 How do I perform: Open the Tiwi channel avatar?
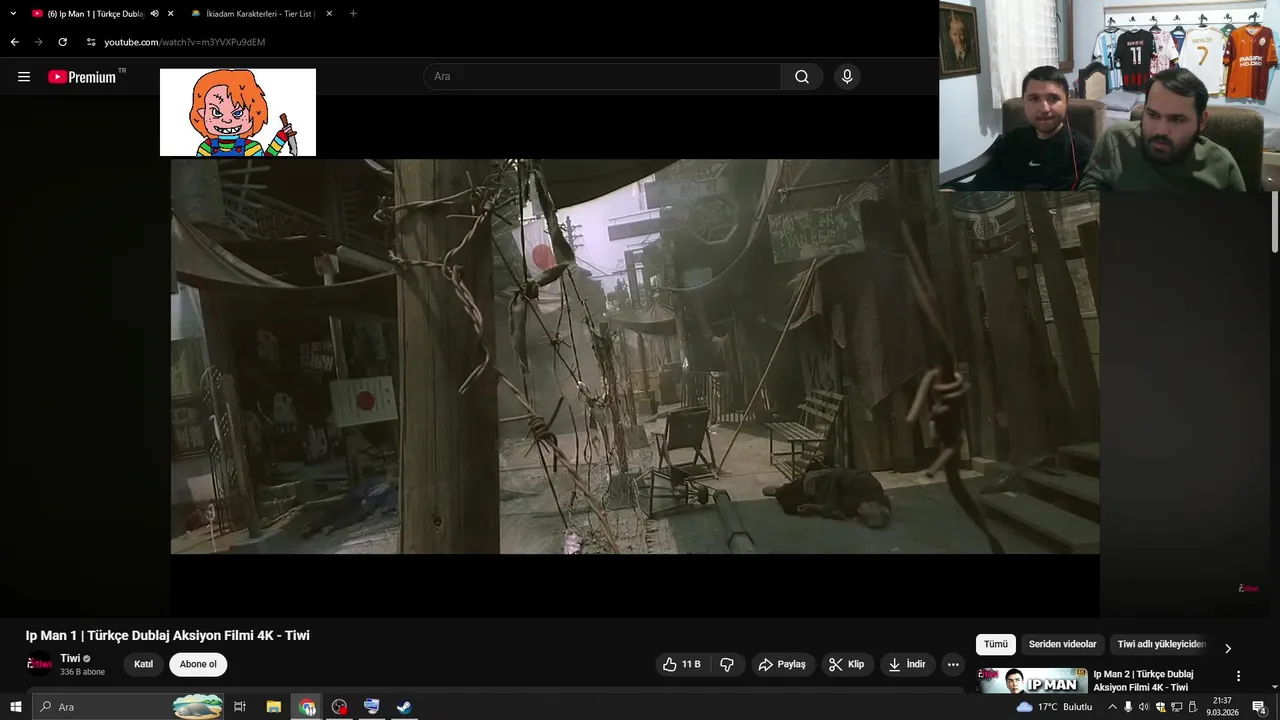click(39, 664)
